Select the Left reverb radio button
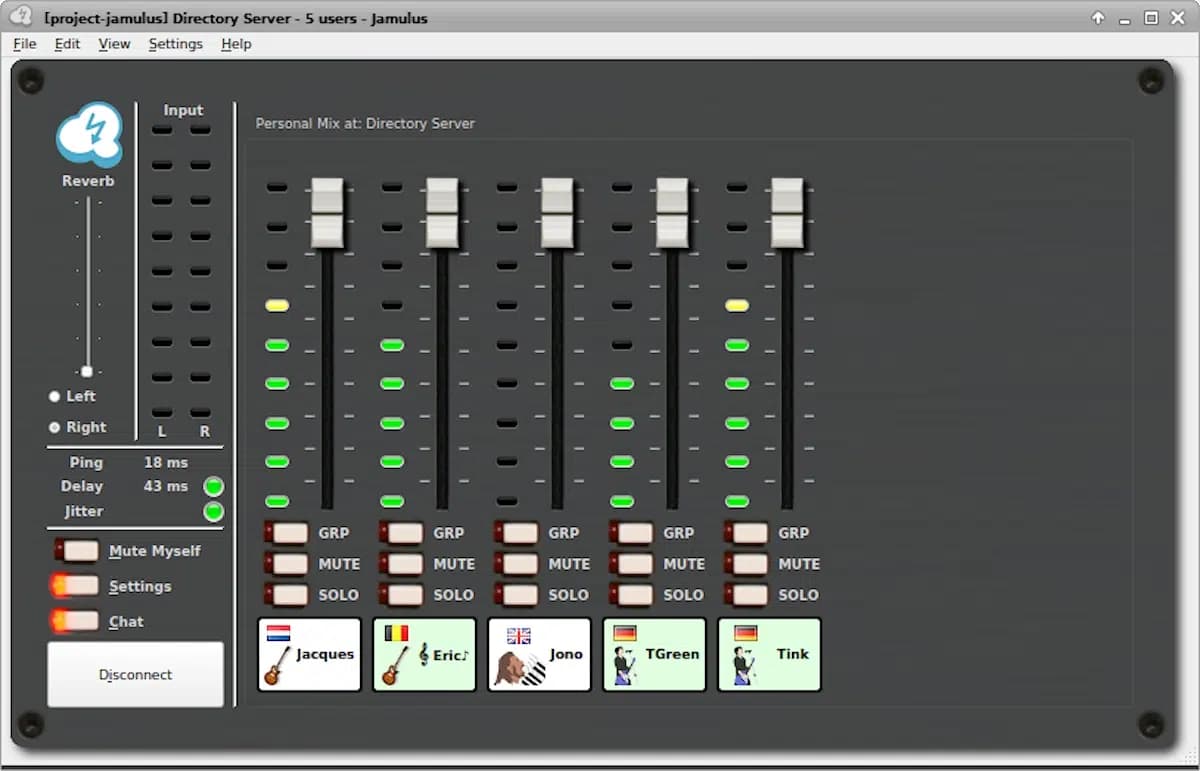The height and width of the screenshot is (771, 1200). coord(55,397)
